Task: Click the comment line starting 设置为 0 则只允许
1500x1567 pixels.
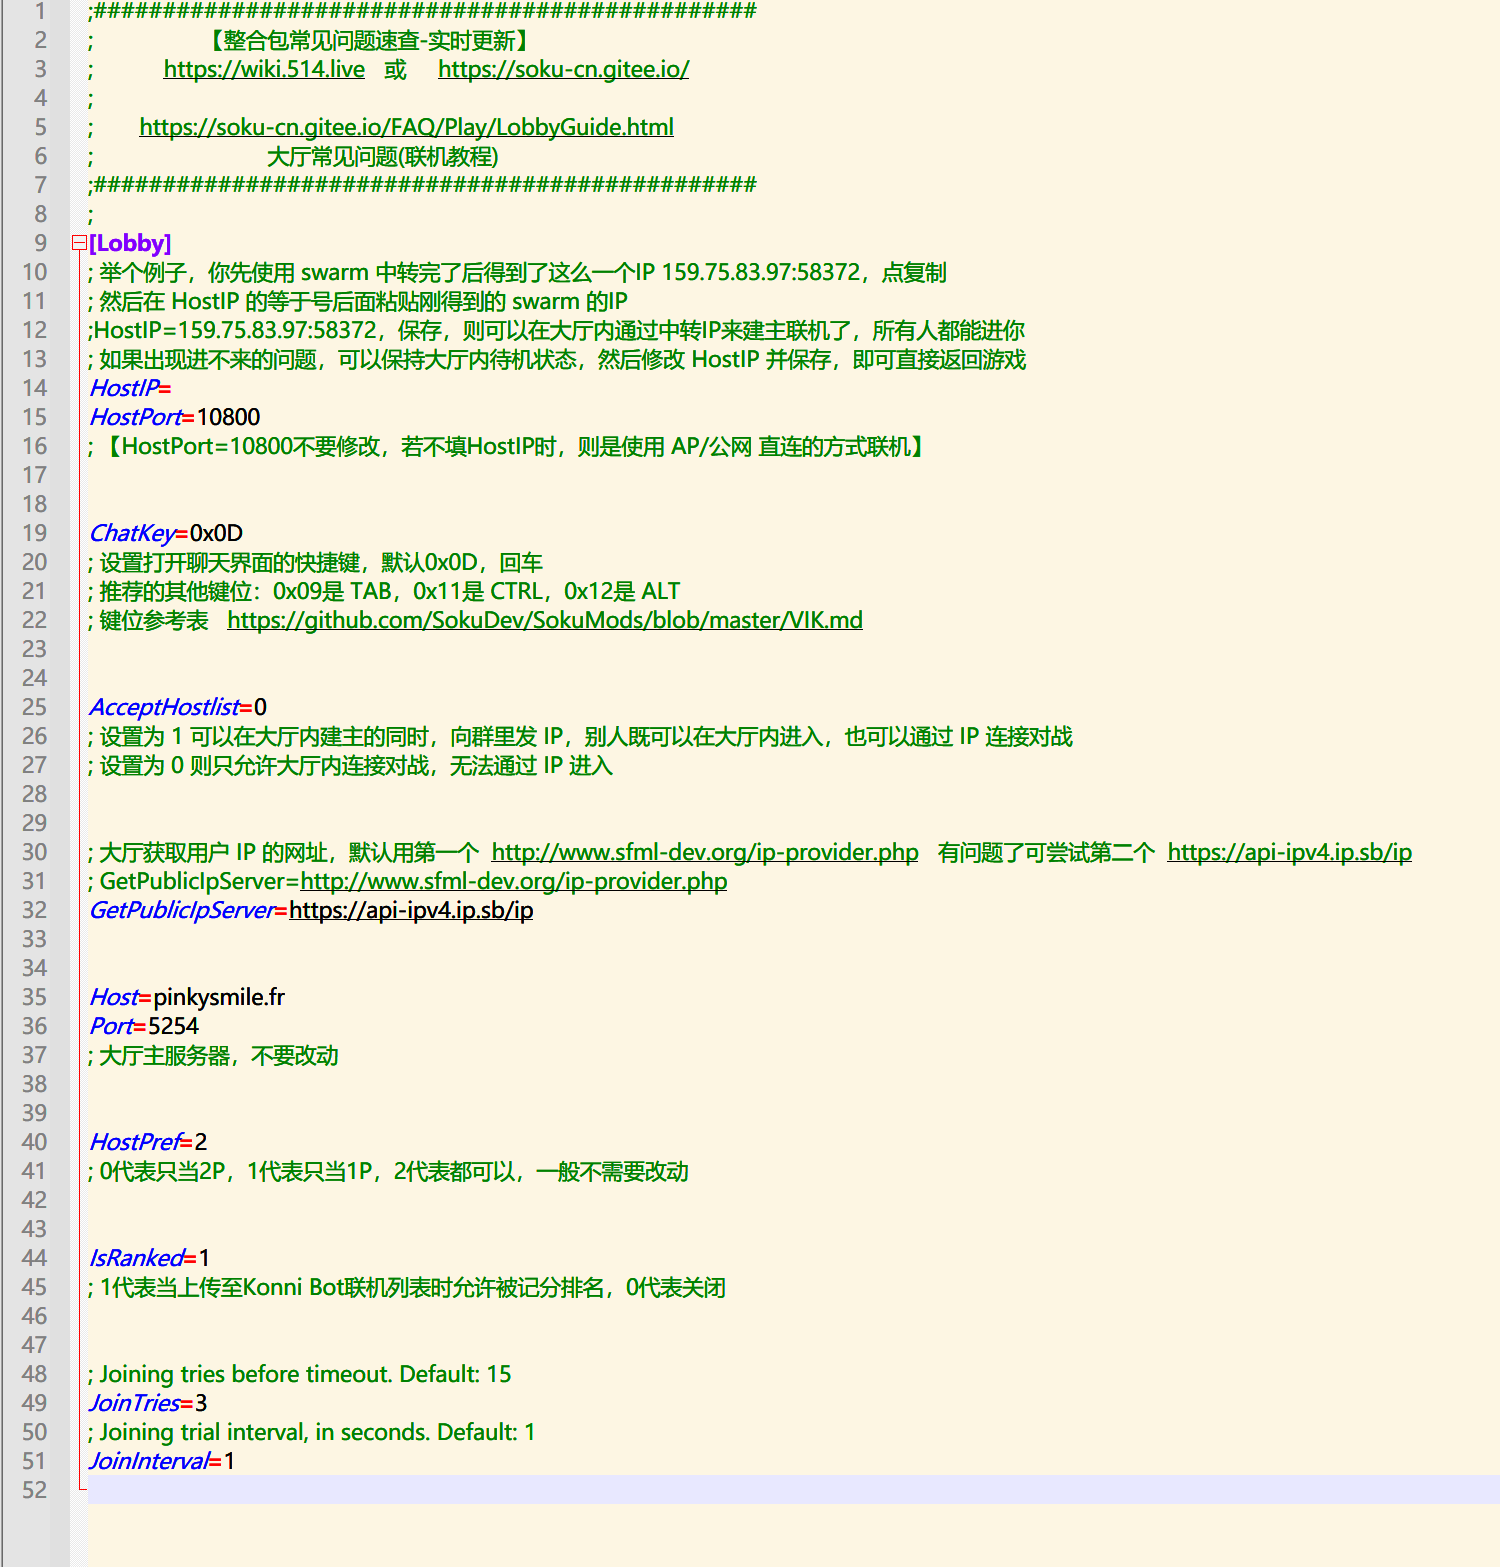Action: pos(350,765)
